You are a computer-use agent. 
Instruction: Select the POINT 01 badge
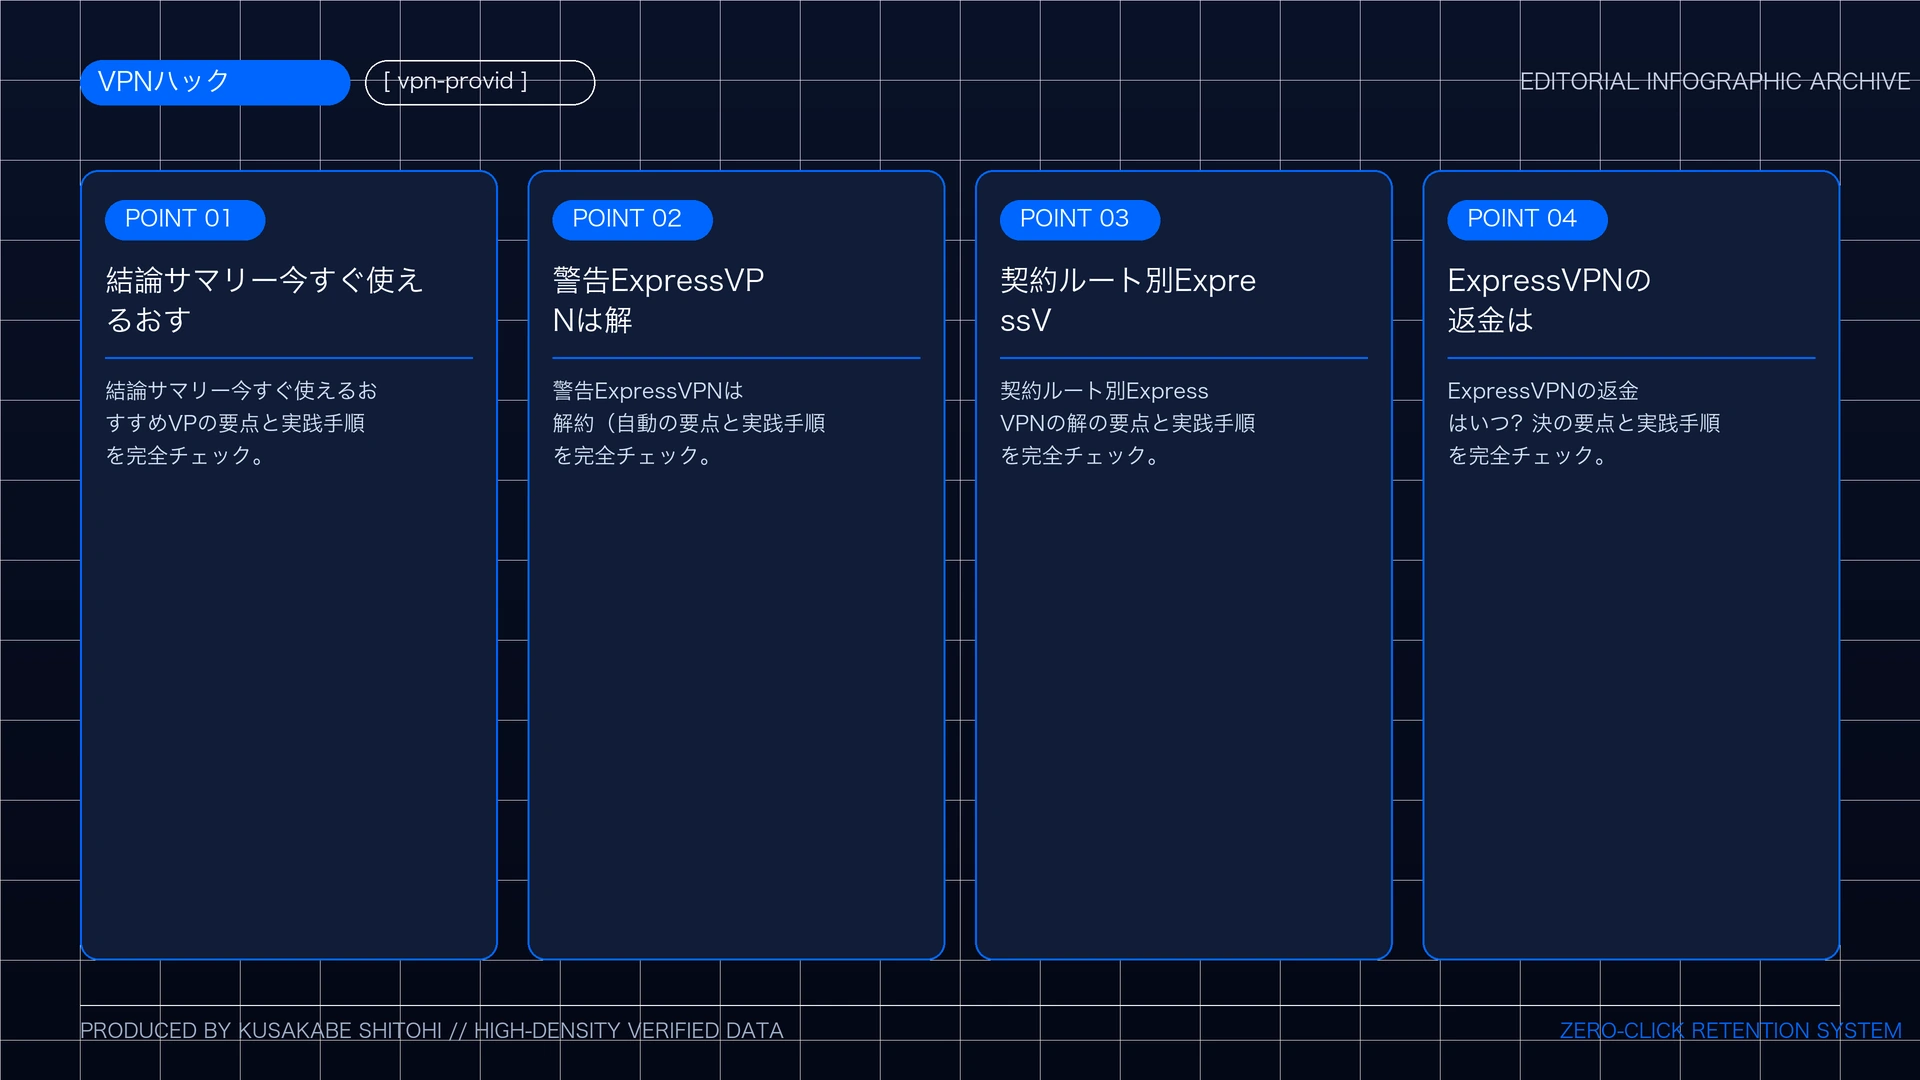click(x=185, y=219)
